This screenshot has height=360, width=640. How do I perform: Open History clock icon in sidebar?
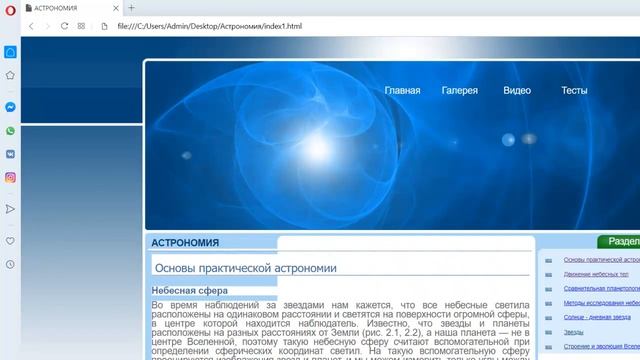click(x=10, y=264)
